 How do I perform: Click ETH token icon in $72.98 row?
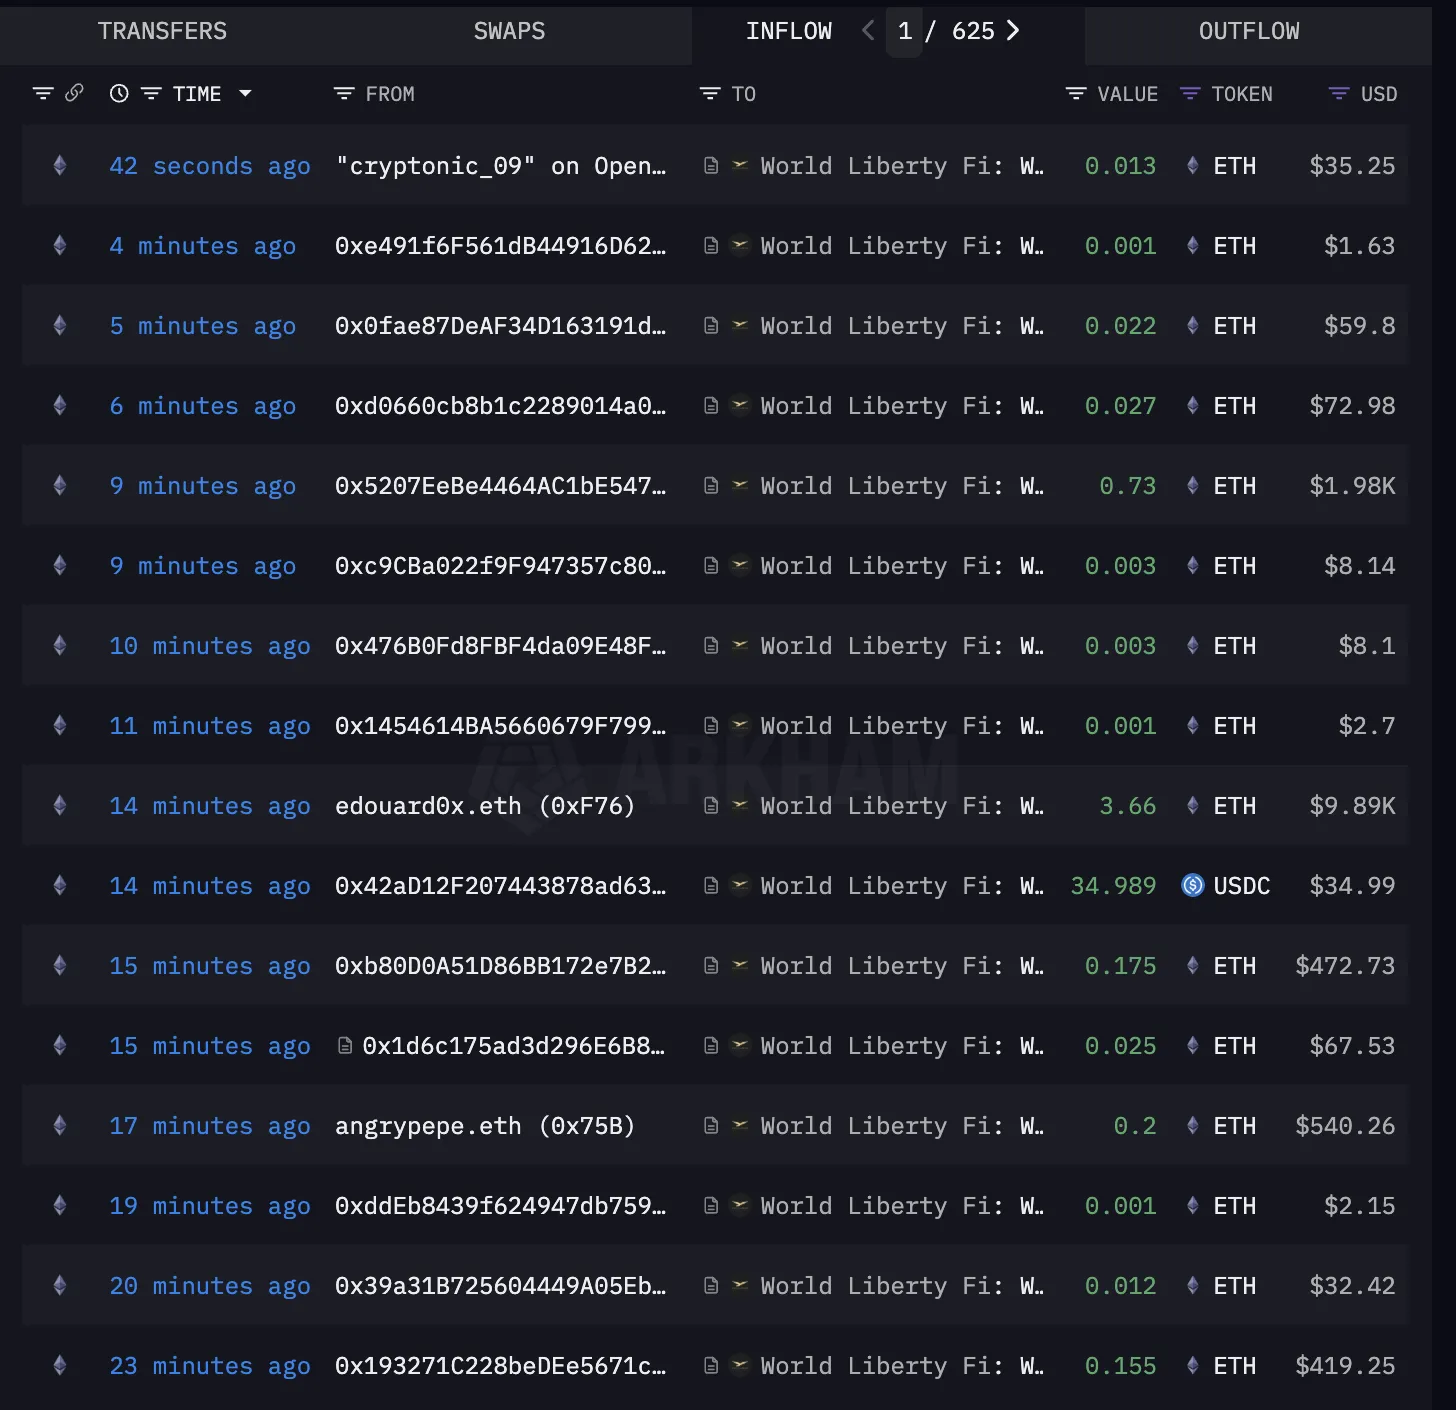pyautogui.click(x=1193, y=405)
